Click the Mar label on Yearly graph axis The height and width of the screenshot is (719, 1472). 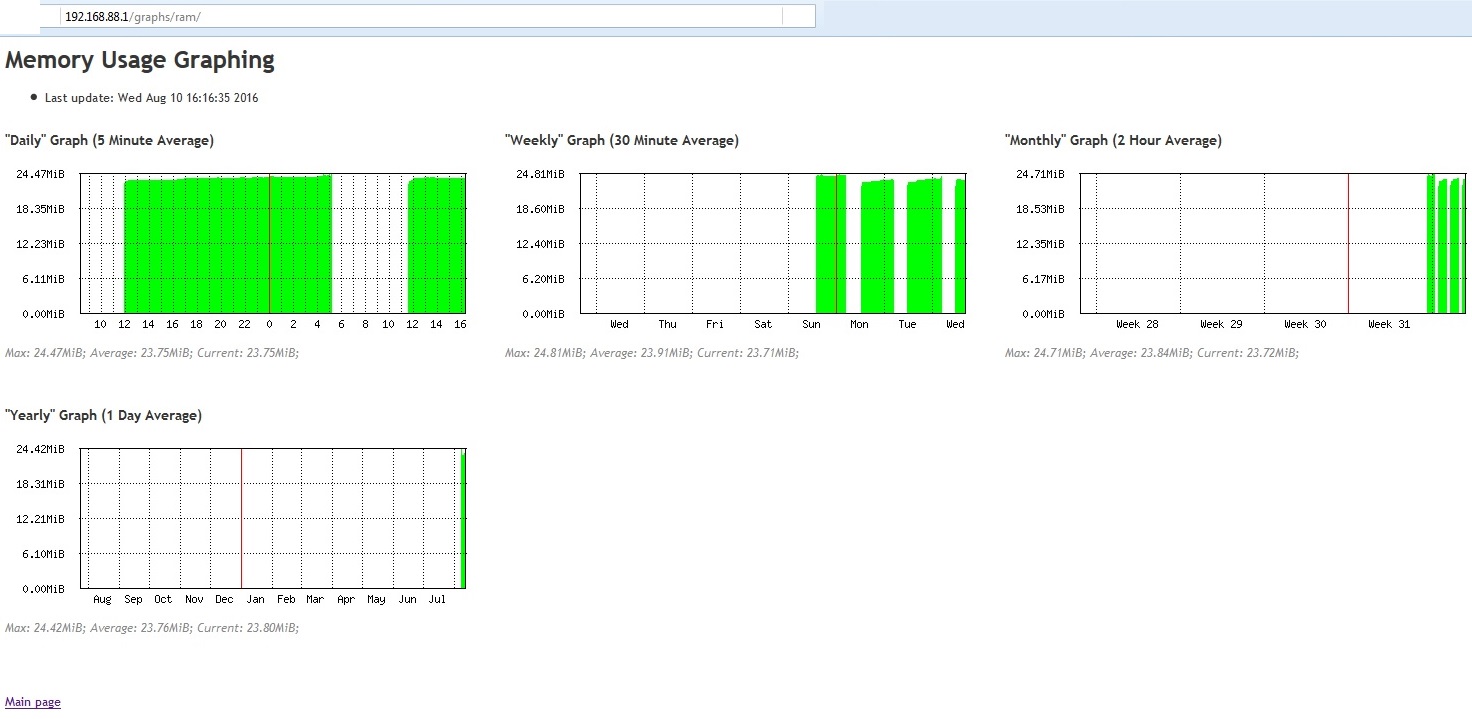(315, 599)
